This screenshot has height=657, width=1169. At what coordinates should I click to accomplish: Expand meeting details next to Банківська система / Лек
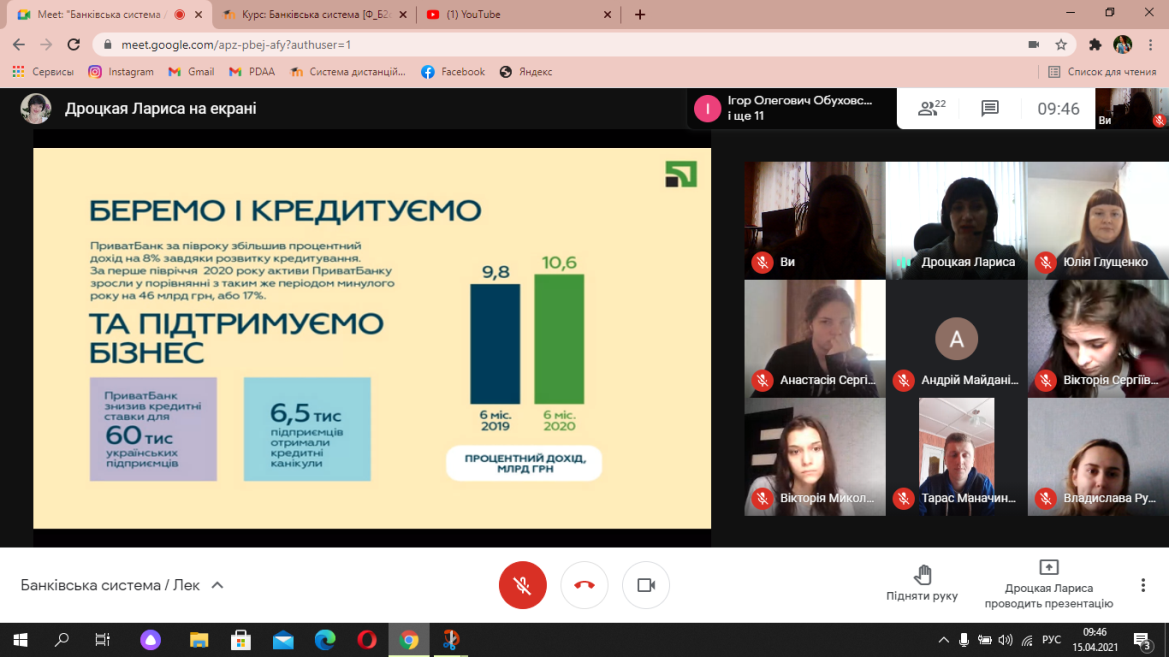[x=217, y=585]
